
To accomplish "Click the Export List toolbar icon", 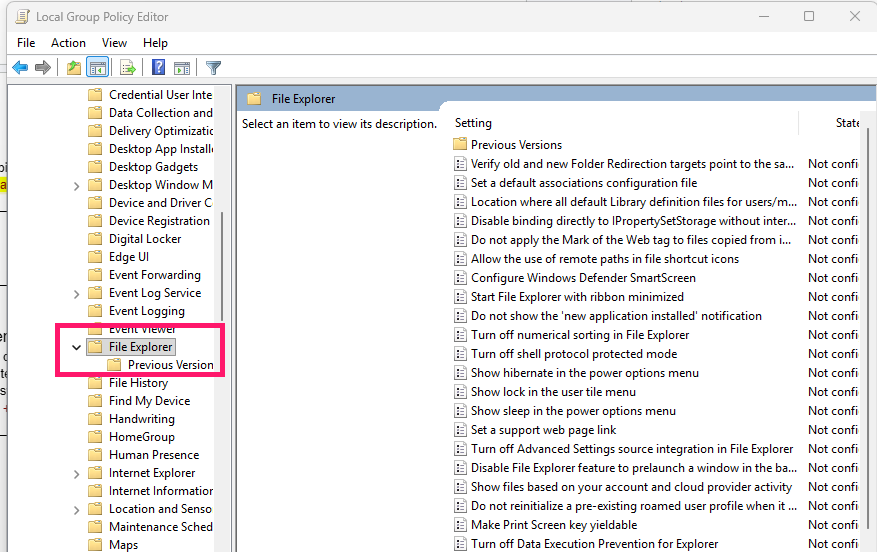I will pyautogui.click(x=128, y=68).
